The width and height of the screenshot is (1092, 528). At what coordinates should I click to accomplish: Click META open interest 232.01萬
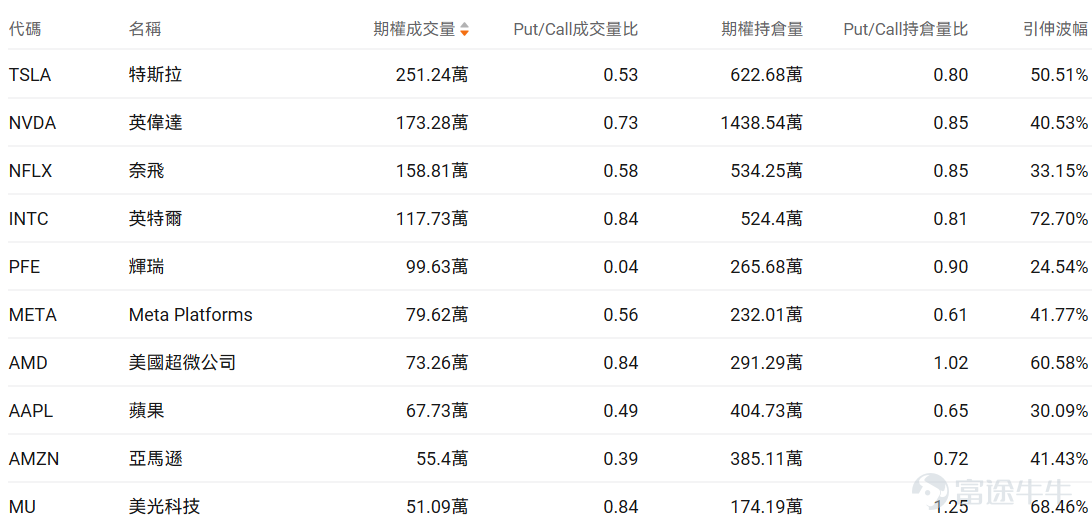pyautogui.click(x=767, y=315)
